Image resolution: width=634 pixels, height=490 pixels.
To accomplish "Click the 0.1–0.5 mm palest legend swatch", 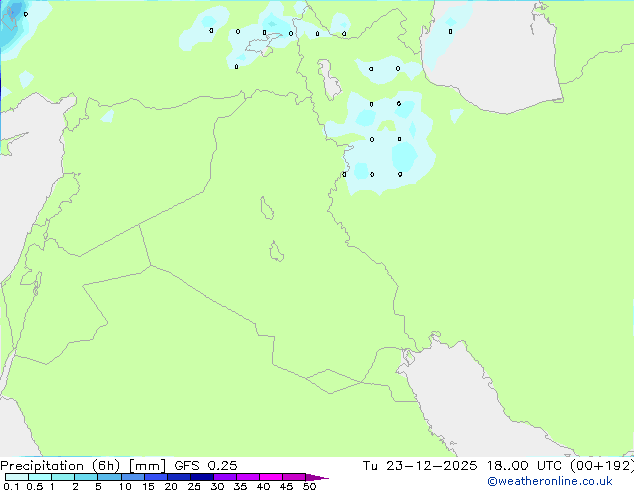I will tap(17, 477).
